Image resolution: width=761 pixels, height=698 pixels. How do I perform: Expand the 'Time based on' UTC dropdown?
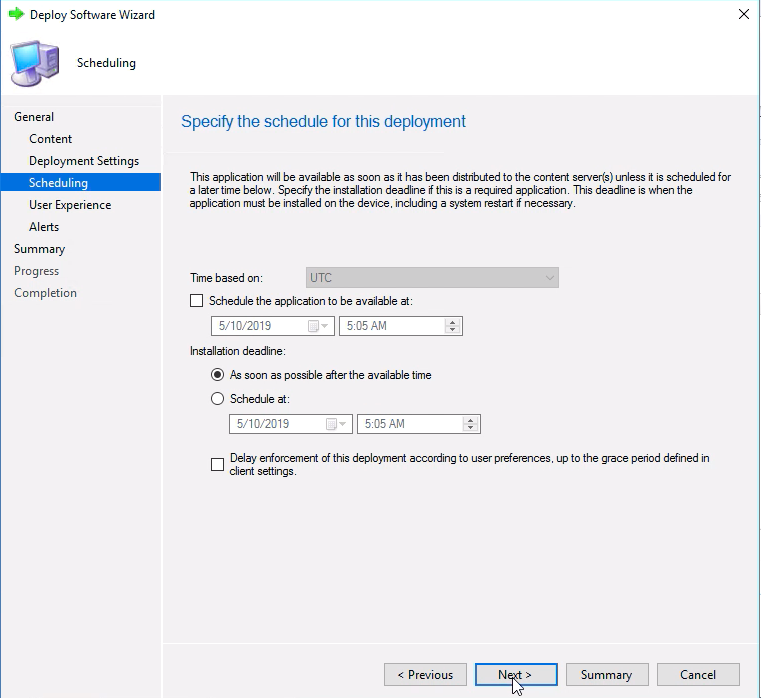432,278
